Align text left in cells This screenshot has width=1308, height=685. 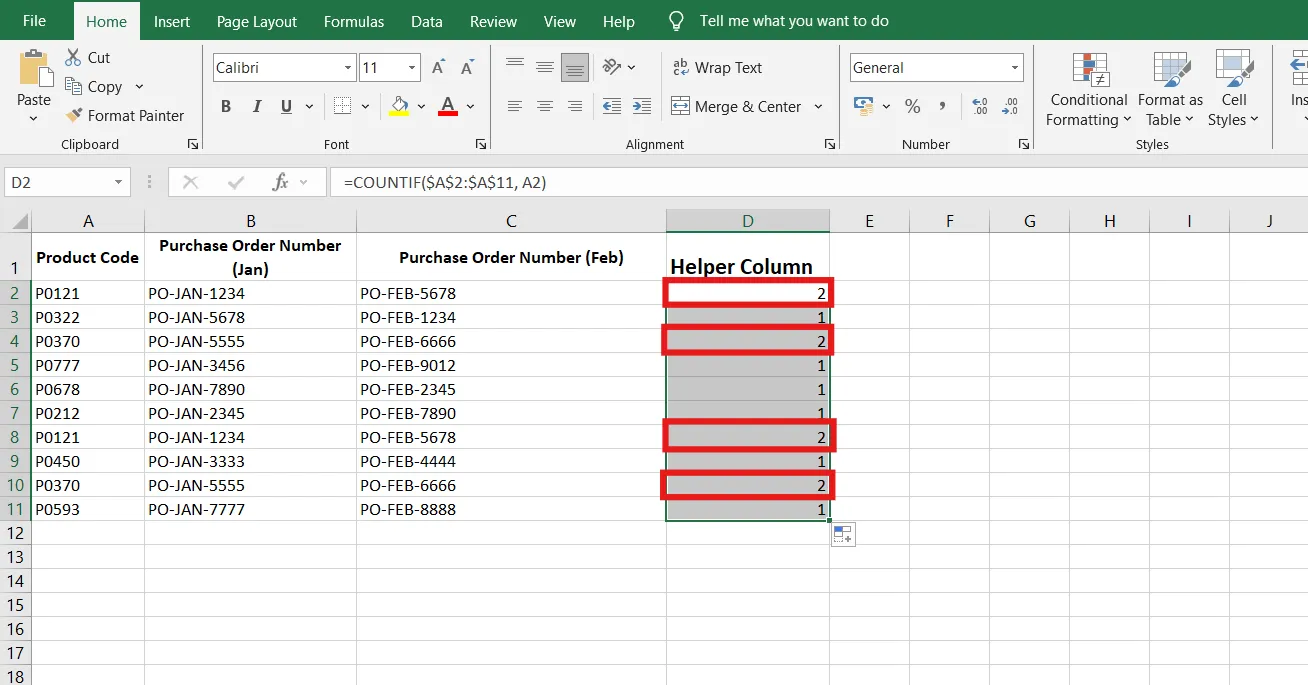515,106
